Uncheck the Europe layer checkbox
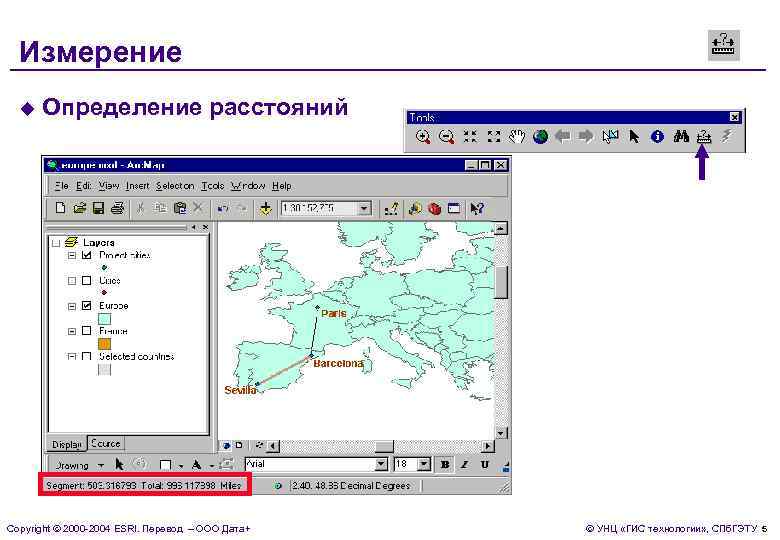The height and width of the screenshot is (540, 780). coord(87,305)
